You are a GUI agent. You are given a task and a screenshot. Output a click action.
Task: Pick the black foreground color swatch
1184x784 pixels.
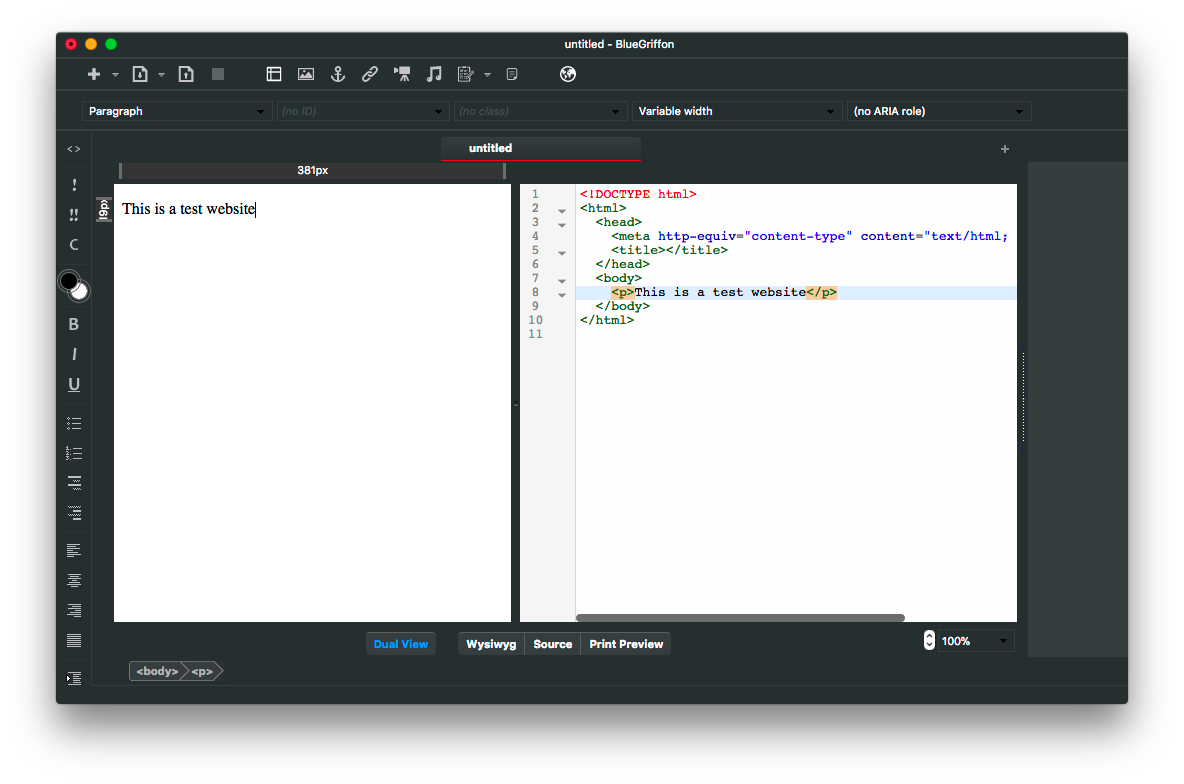pos(69,281)
